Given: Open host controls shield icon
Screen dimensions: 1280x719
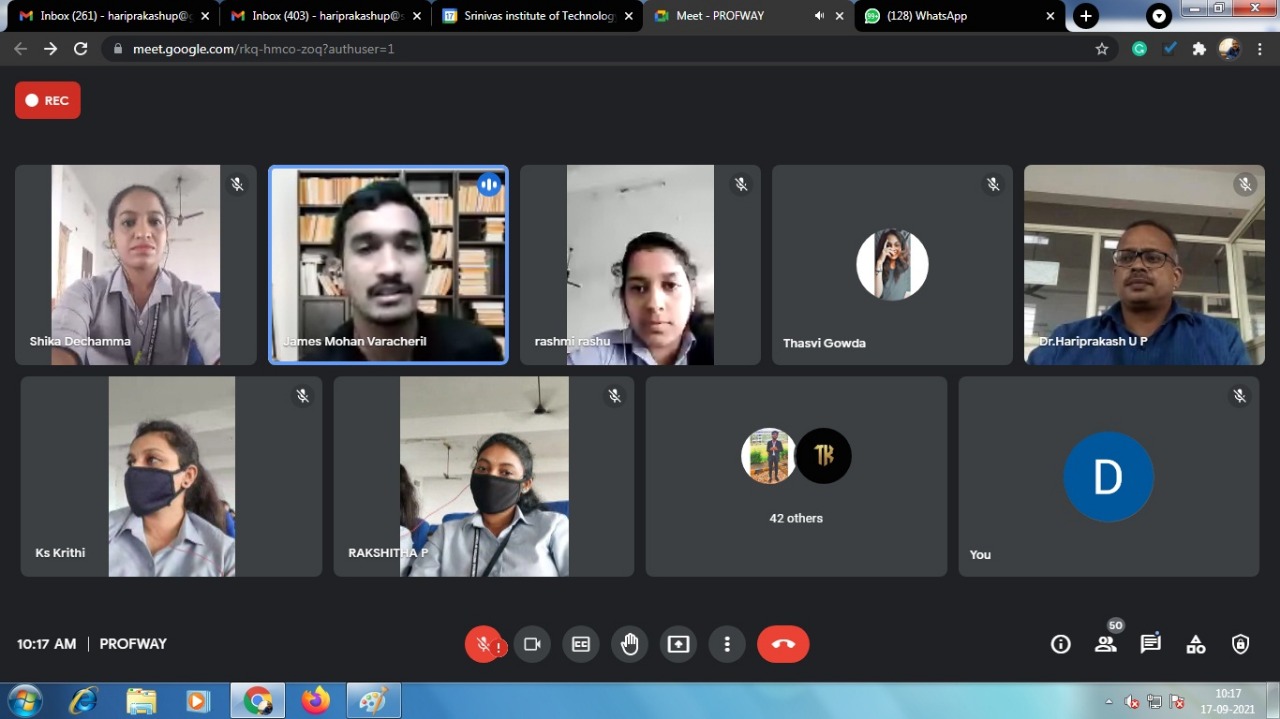Looking at the screenshot, I should (1241, 644).
